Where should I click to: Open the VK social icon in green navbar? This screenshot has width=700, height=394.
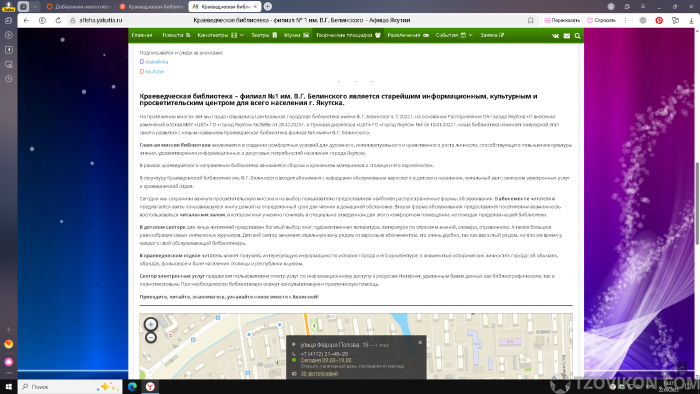[x=555, y=36]
